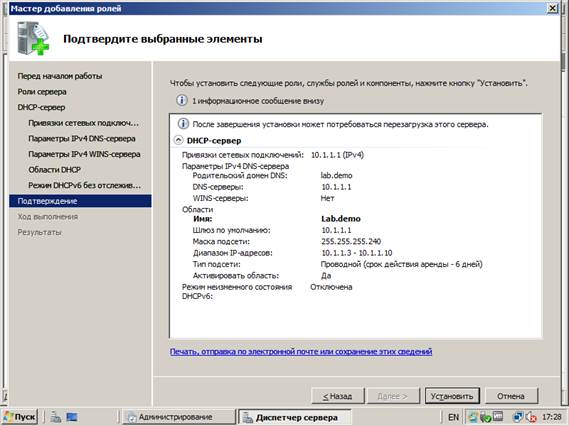Click the EN language indicator
This screenshot has width=569, height=426.
(x=454, y=417)
